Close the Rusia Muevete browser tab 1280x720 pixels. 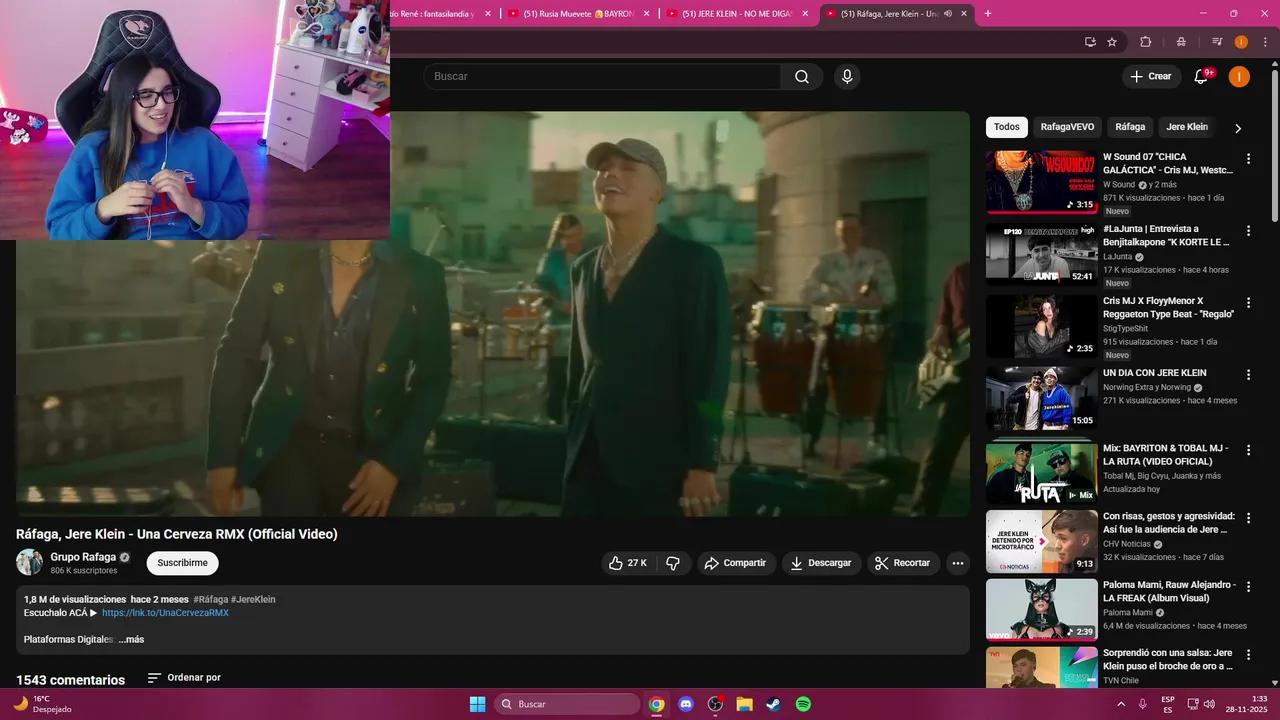646,14
